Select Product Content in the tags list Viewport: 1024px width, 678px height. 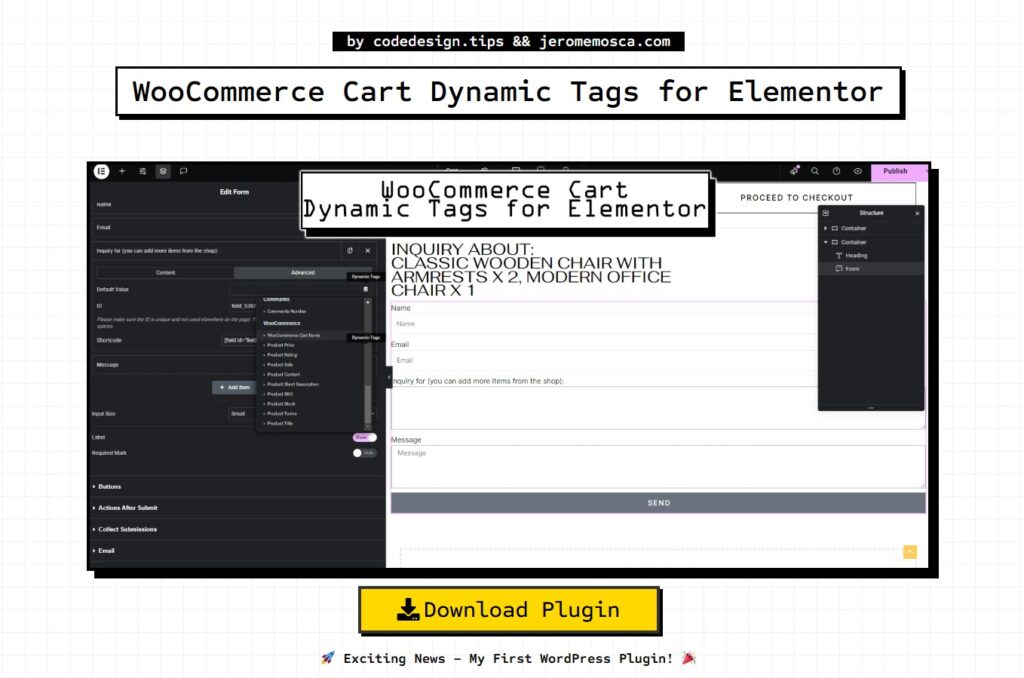click(283, 375)
